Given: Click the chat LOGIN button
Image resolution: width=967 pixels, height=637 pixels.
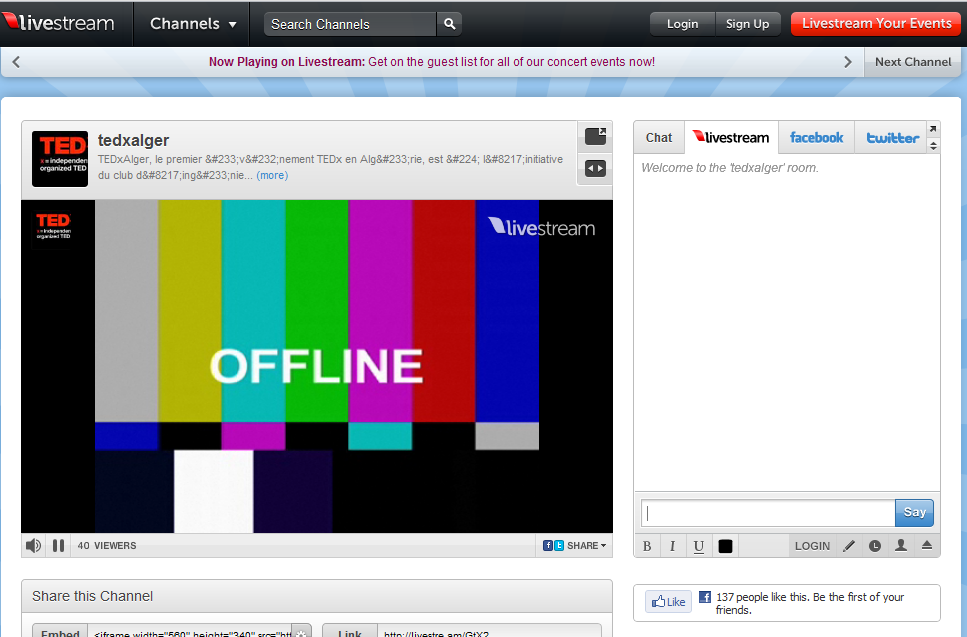Looking at the screenshot, I should pyautogui.click(x=812, y=546).
